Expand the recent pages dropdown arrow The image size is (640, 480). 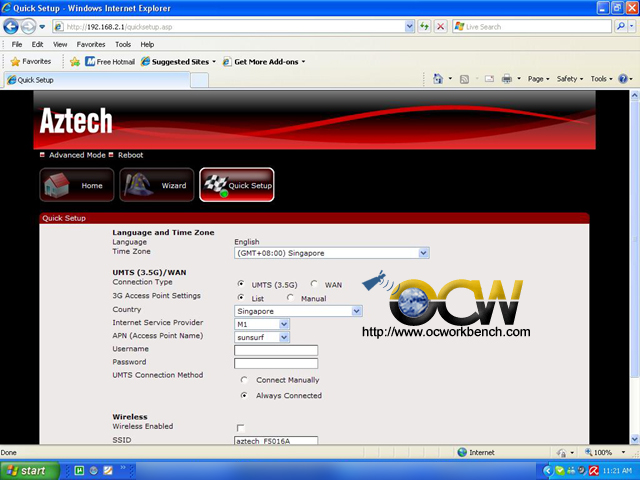coord(42,27)
